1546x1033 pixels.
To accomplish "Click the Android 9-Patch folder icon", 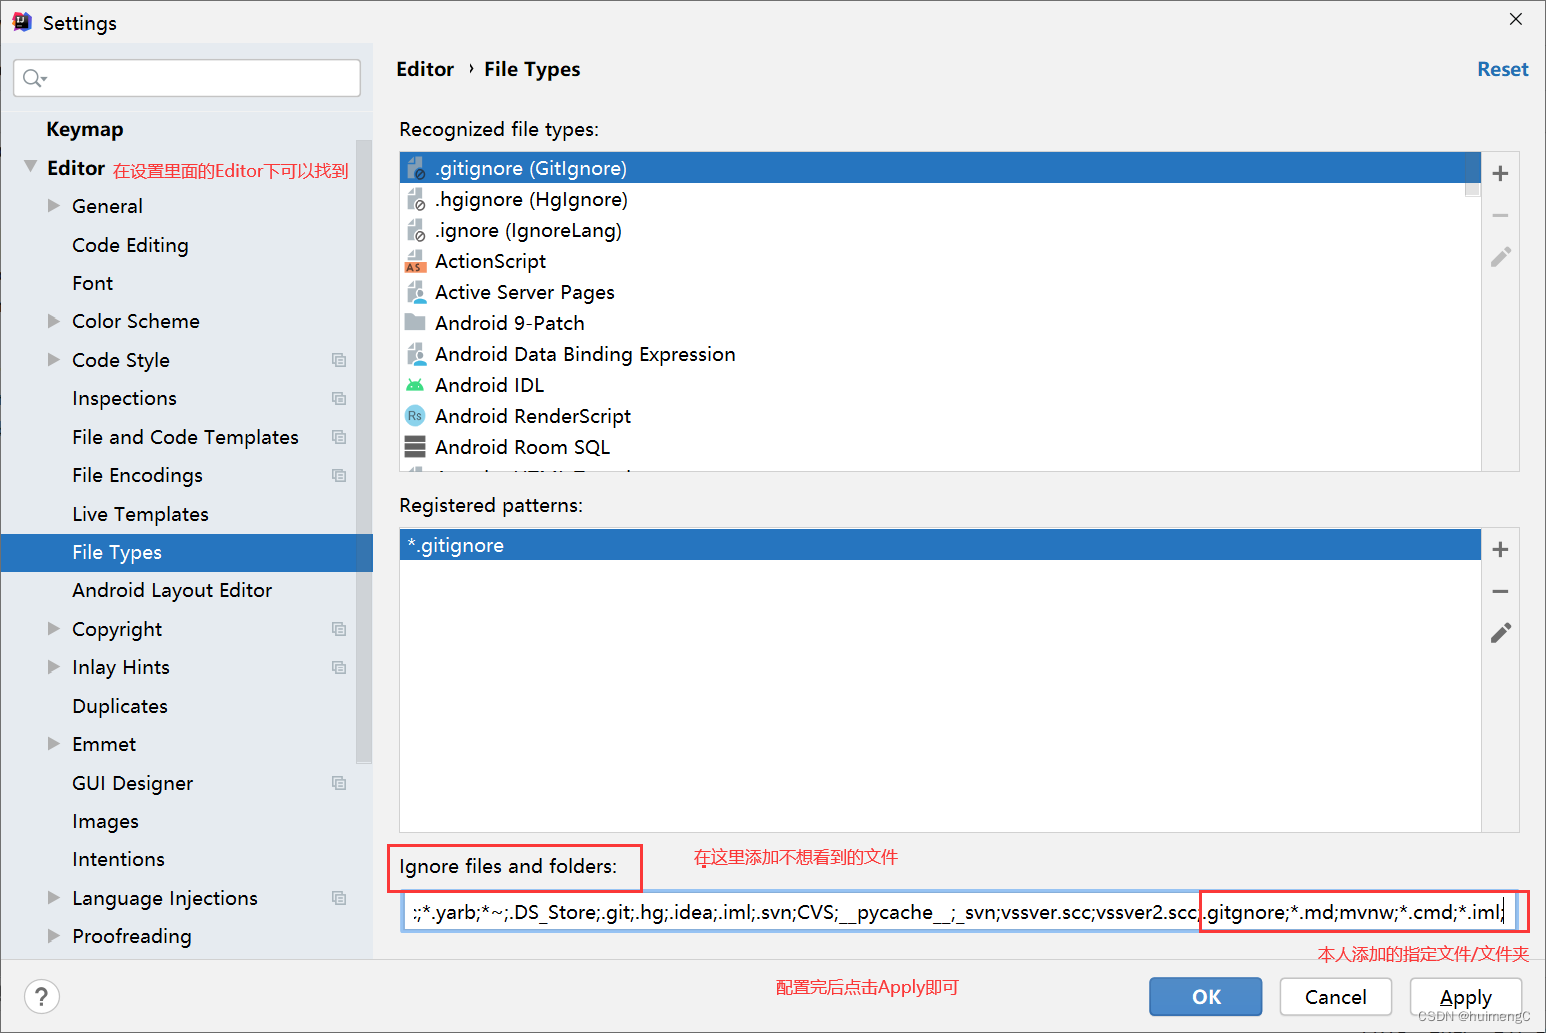I will [415, 322].
